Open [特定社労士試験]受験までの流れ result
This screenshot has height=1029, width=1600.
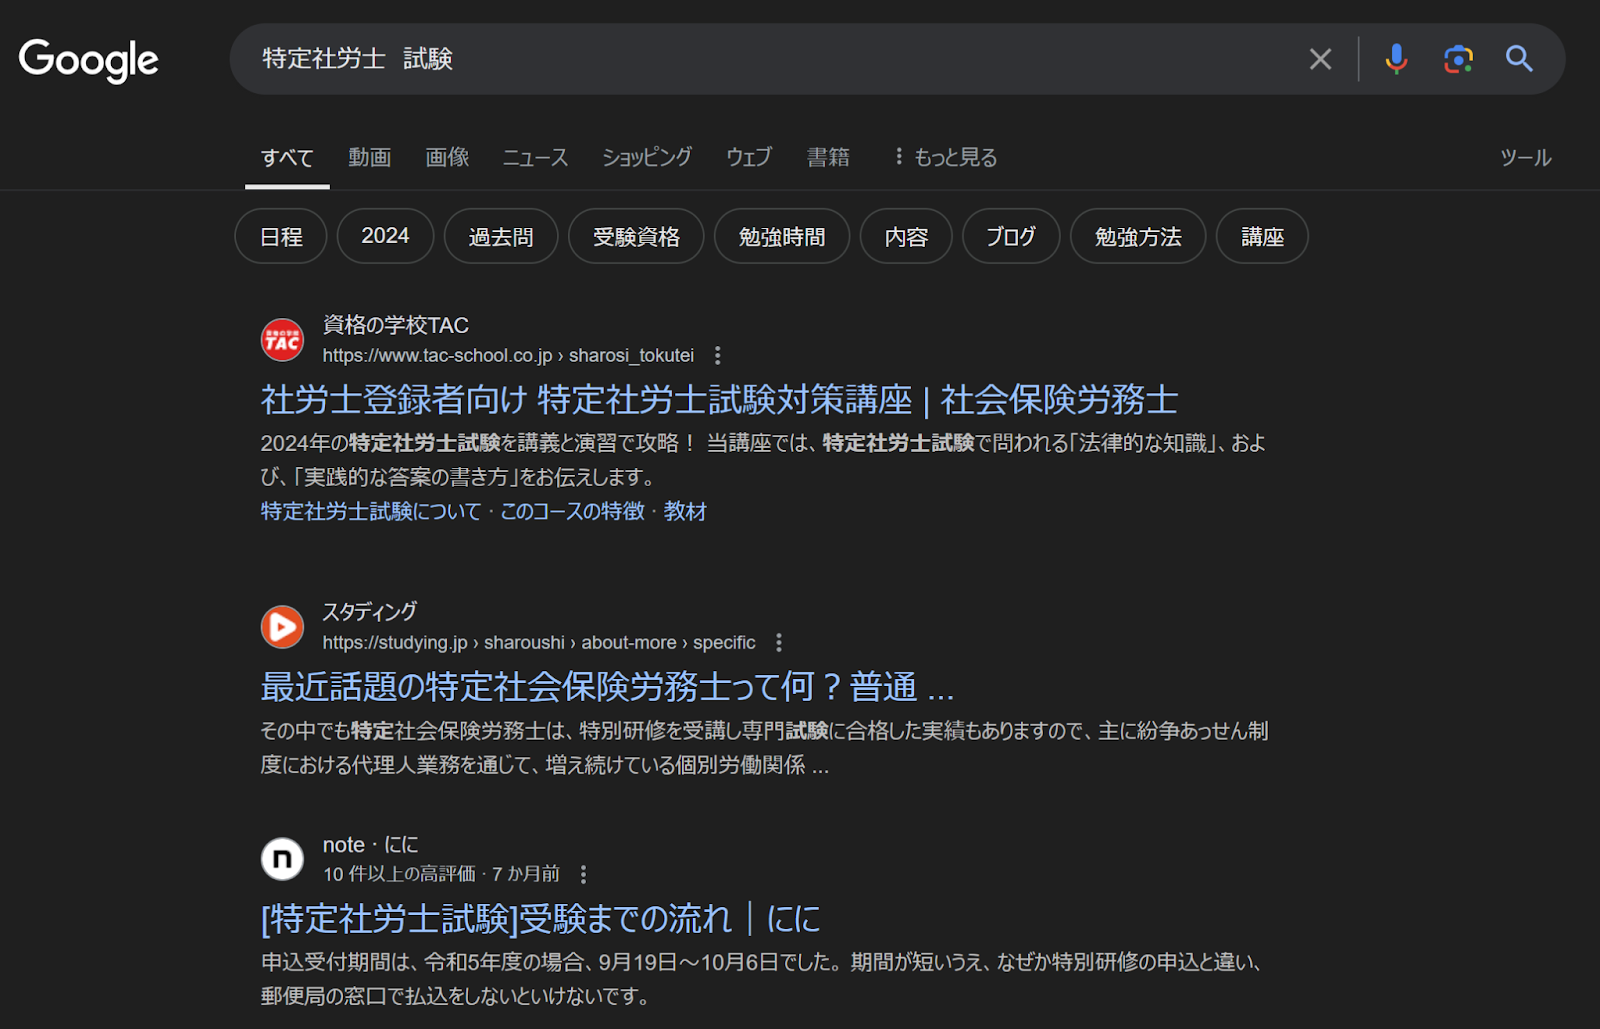click(x=540, y=918)
